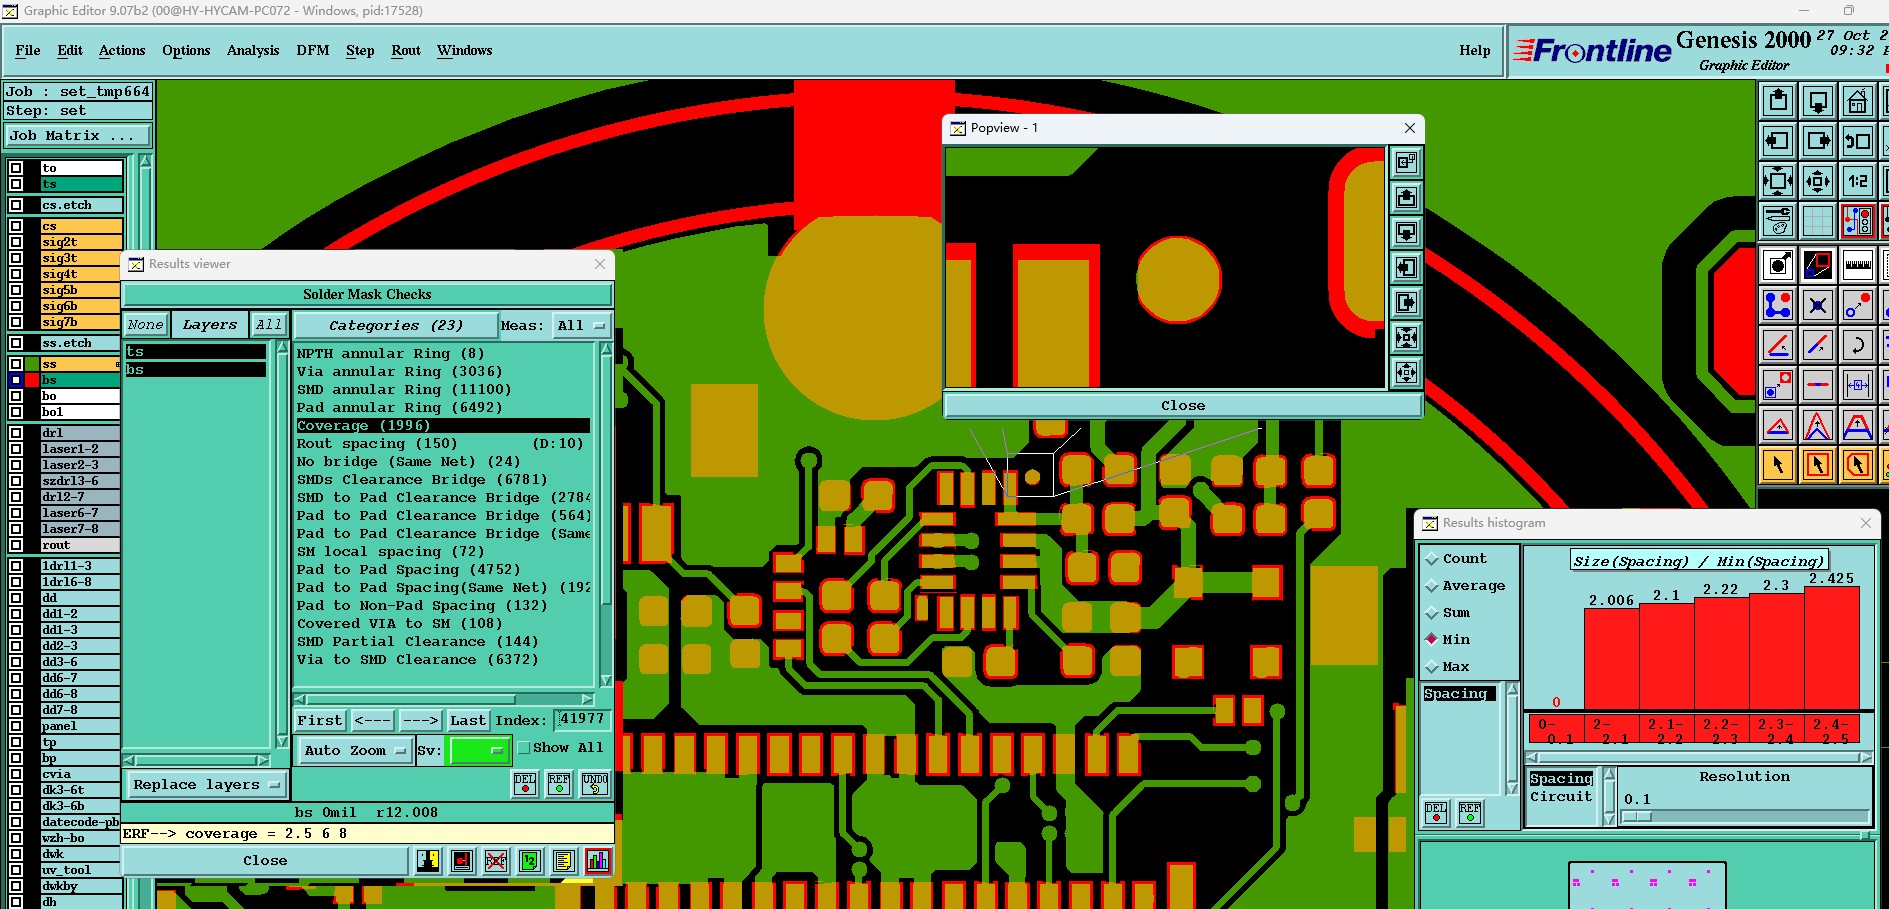Viewport: 1889px width, 909px height.
Task: Click the DEL icon in Results histogram
Action: pos(1436,813)
